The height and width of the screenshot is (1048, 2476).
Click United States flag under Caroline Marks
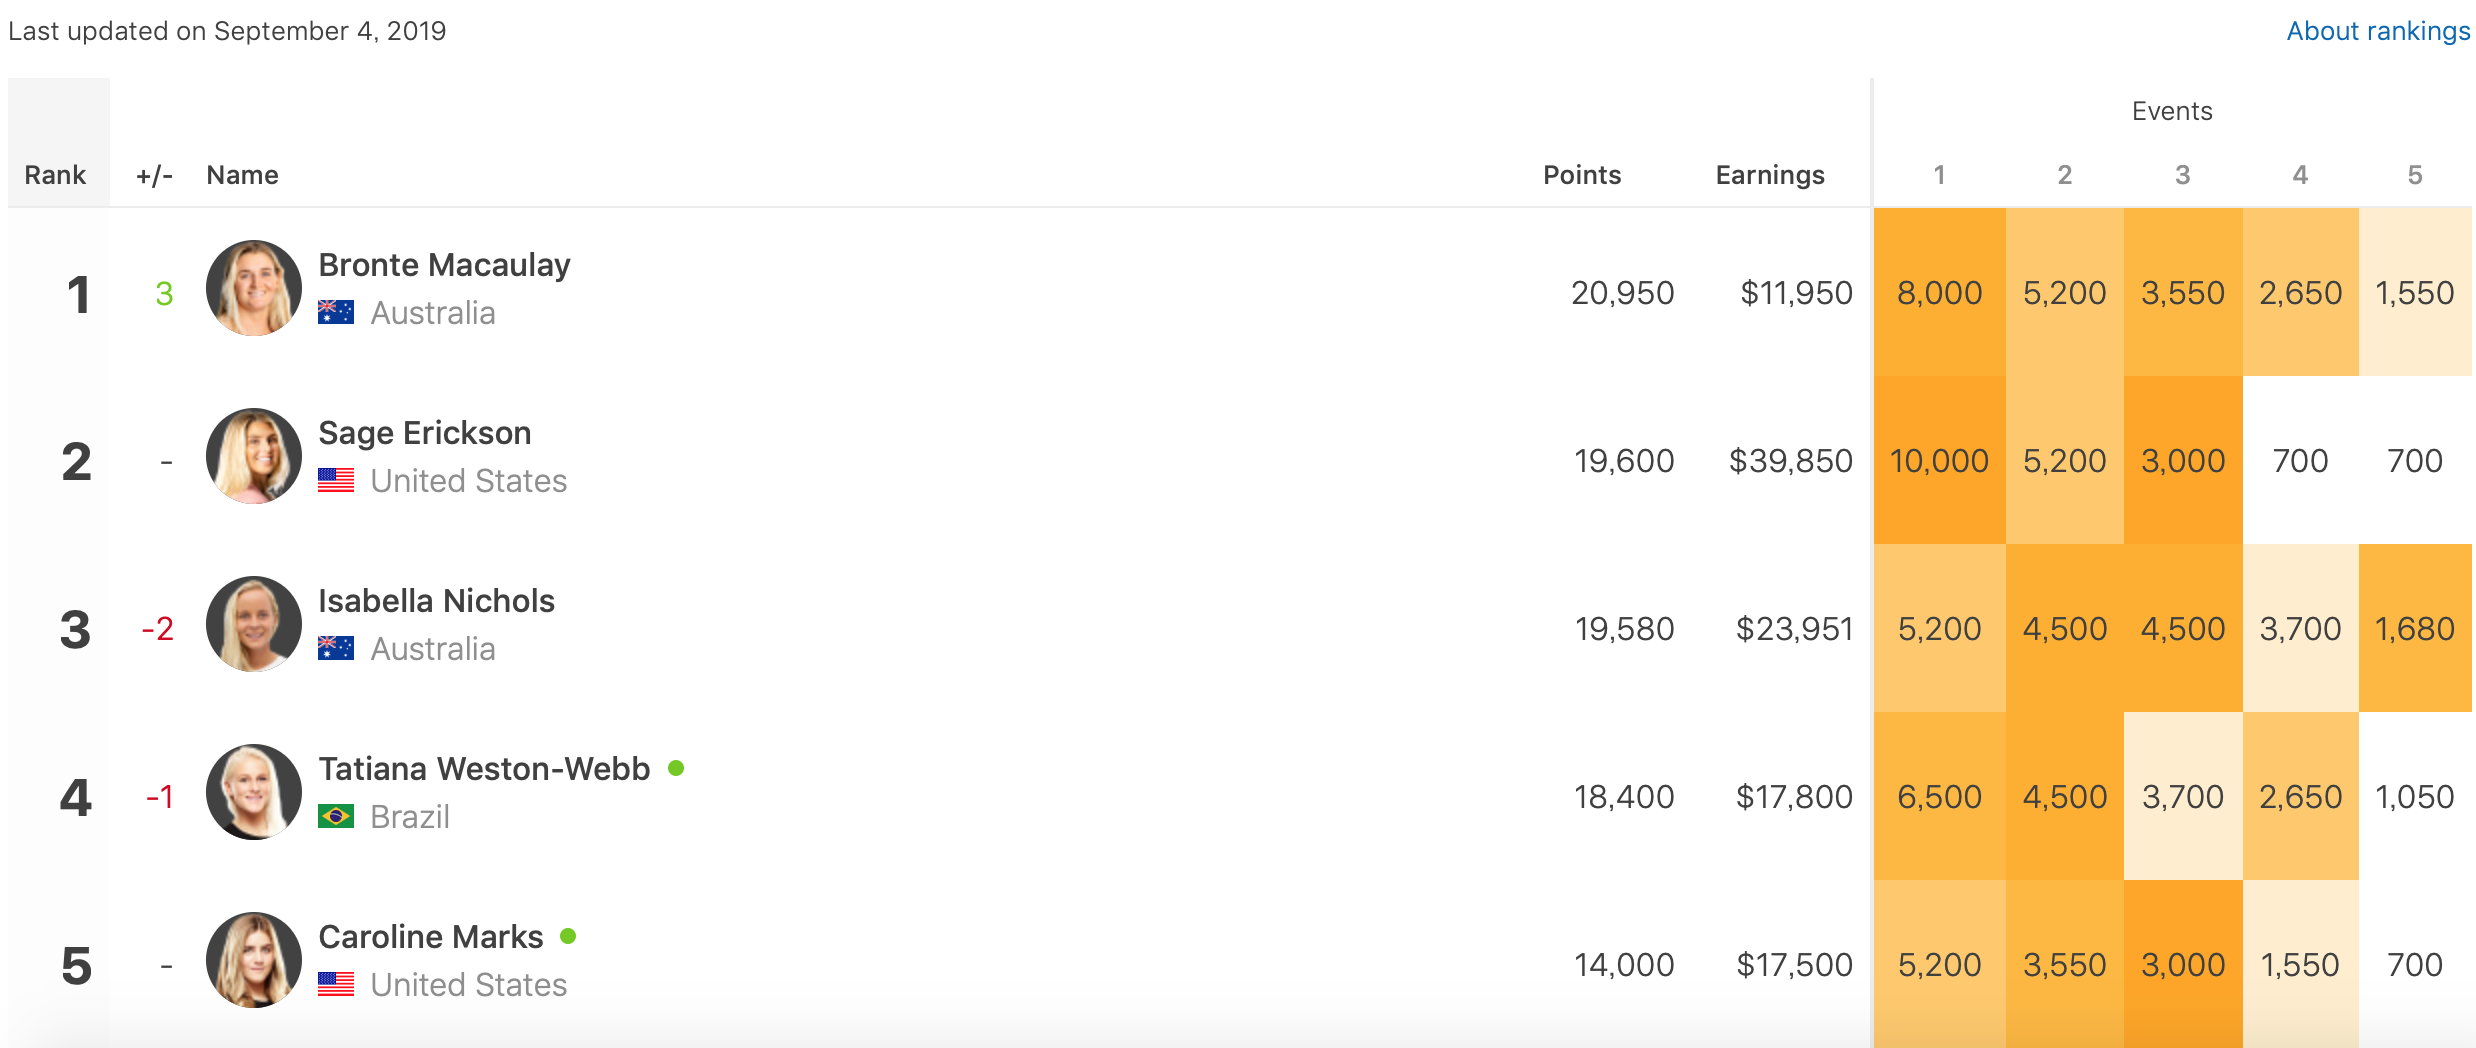tap(336, 984)
